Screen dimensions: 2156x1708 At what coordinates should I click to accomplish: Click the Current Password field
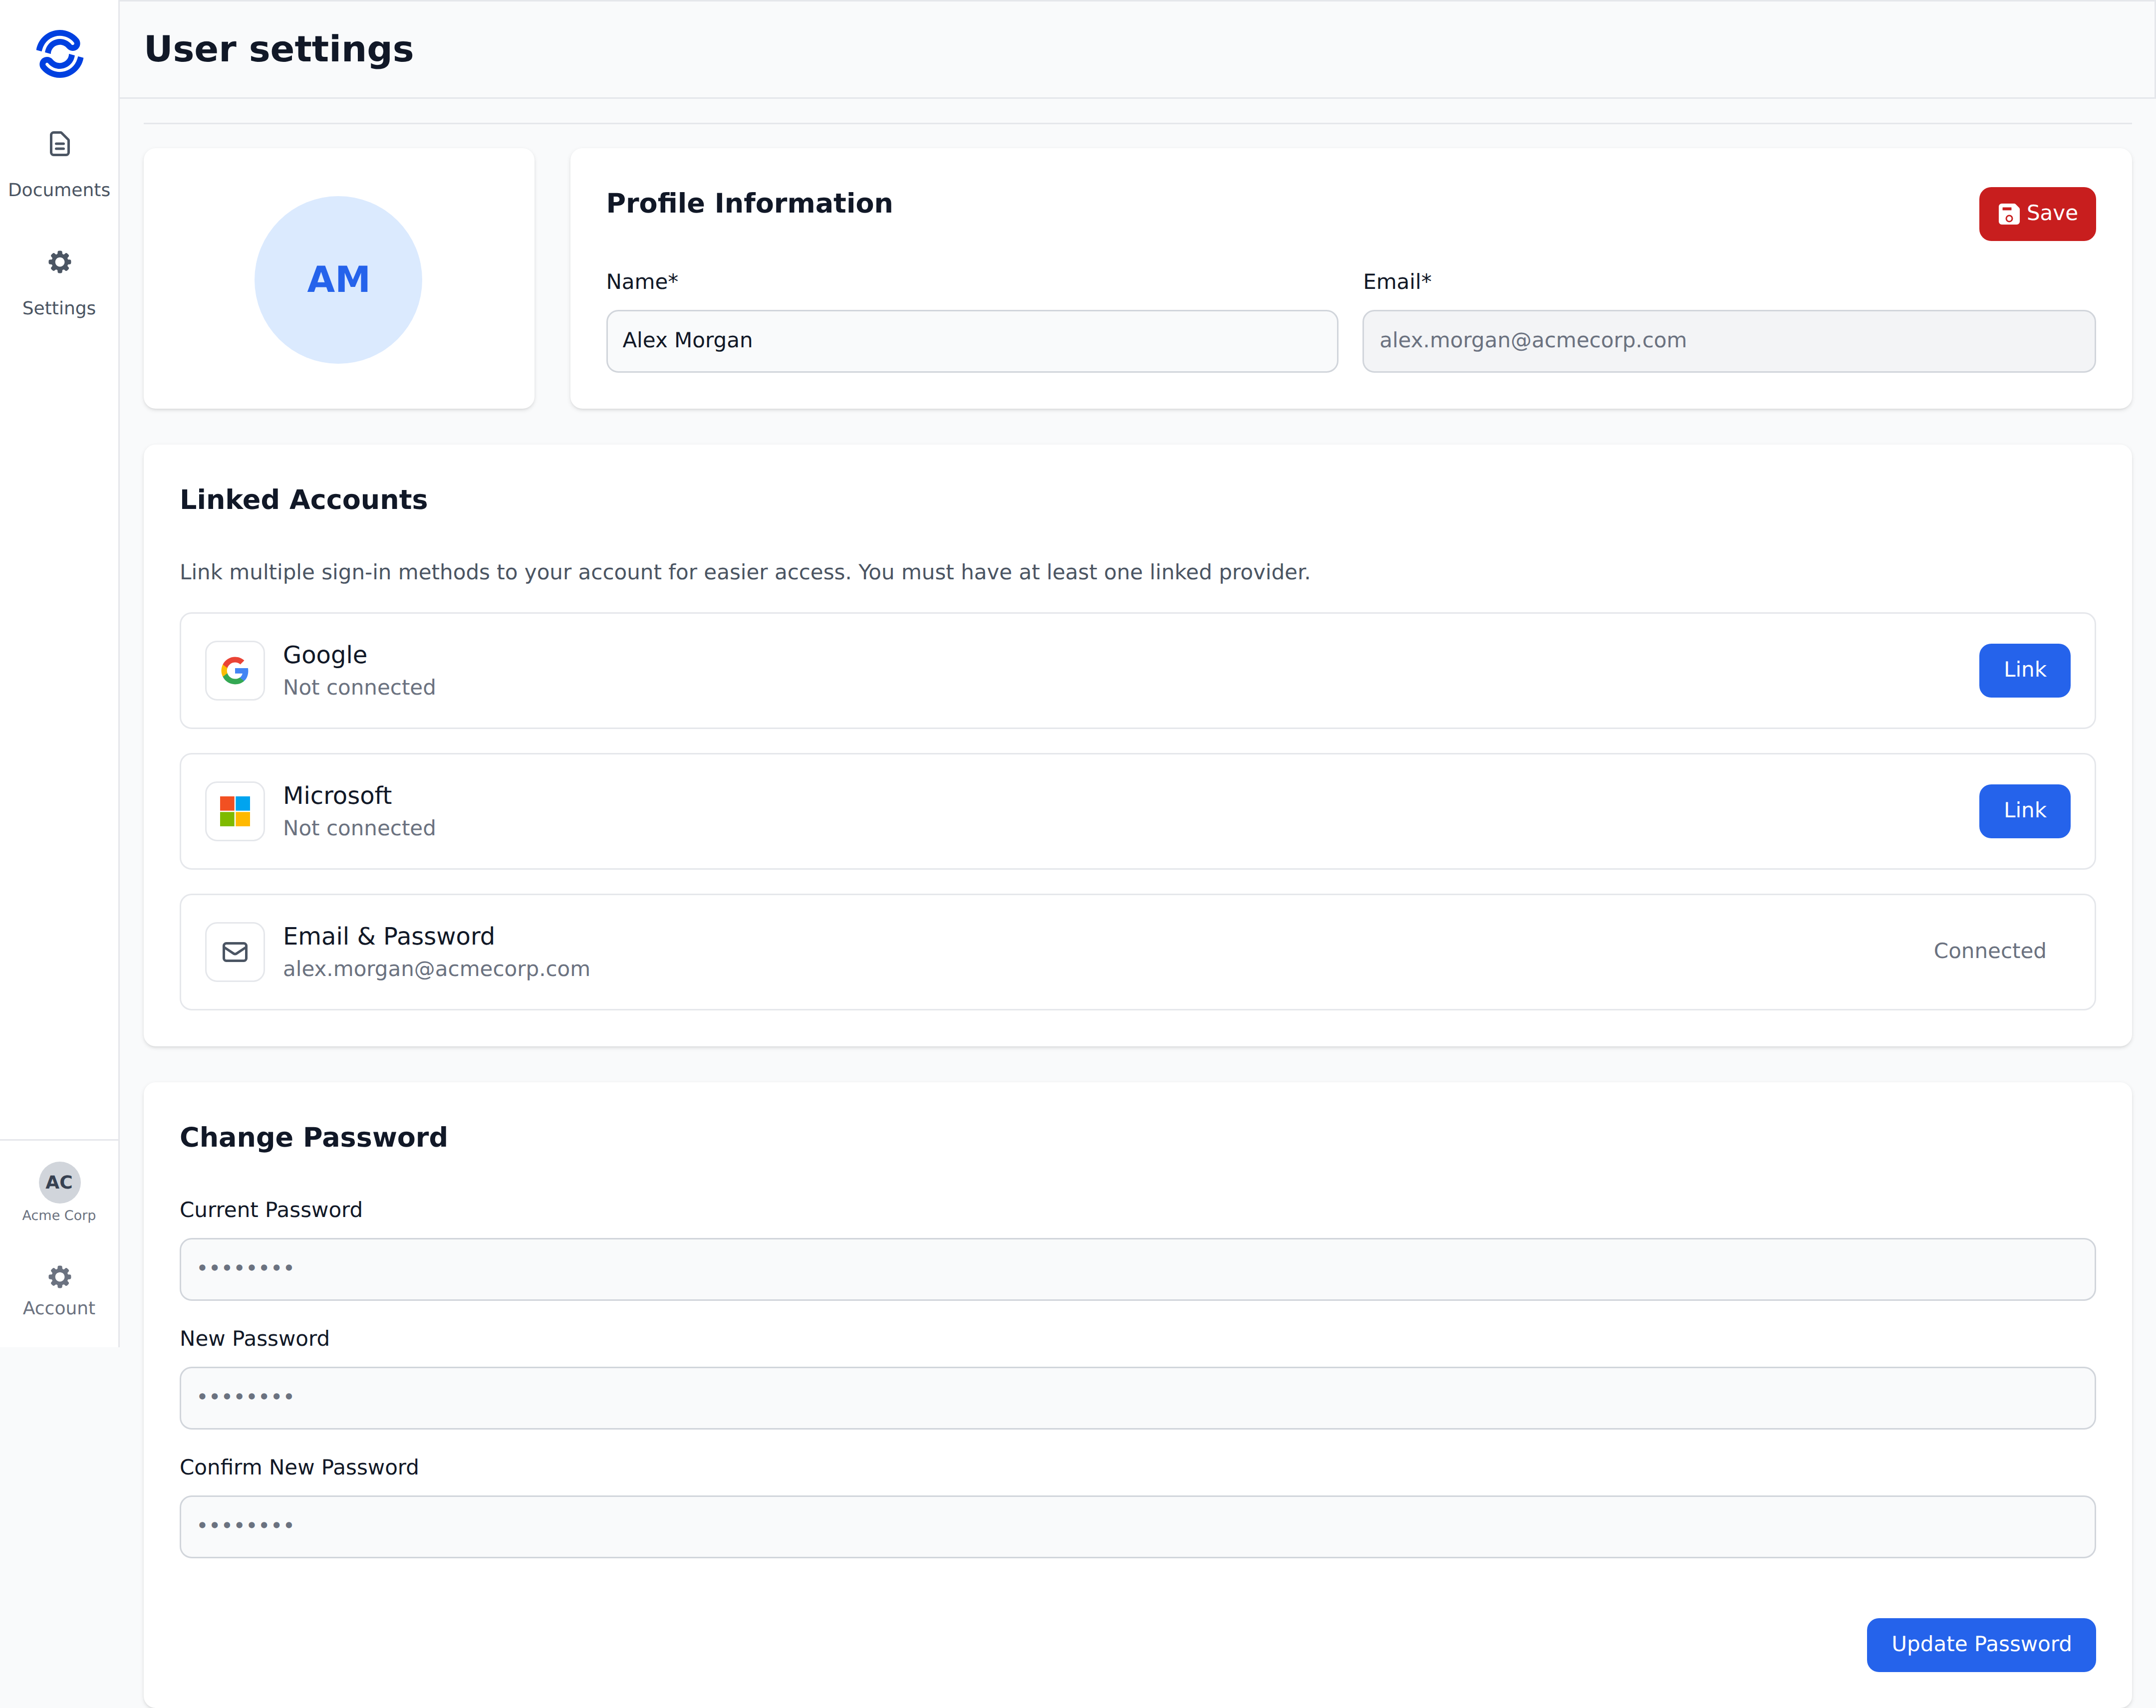pyautogui.click(x=1137, y=1269)
